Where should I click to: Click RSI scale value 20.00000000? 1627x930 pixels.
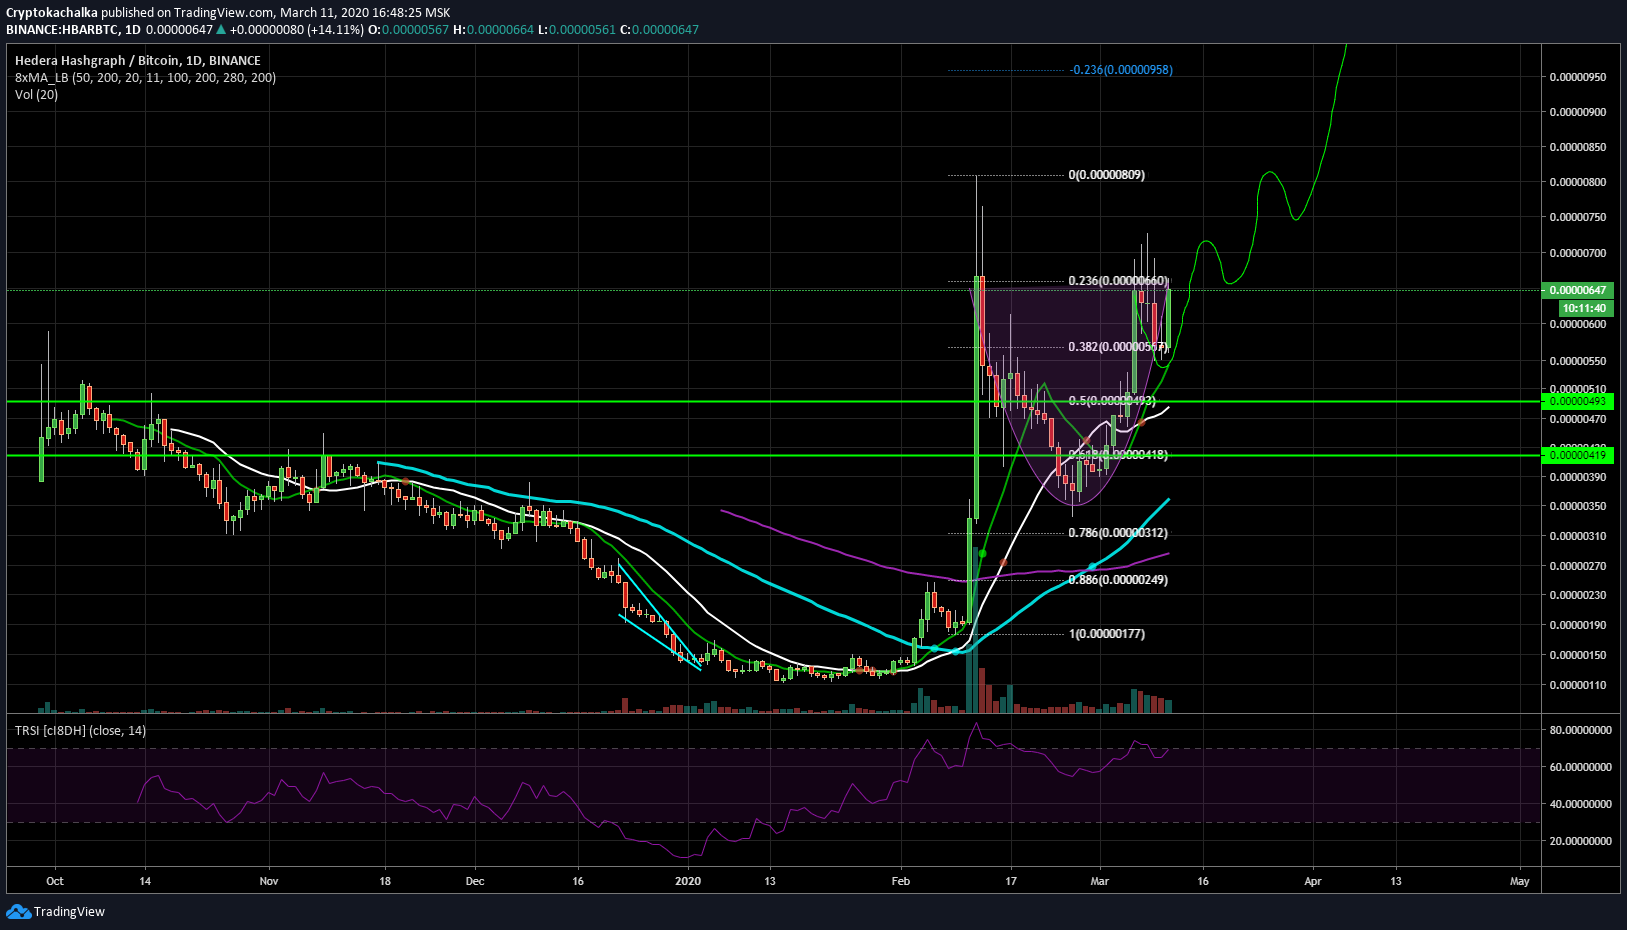(x=1581, y=841)
